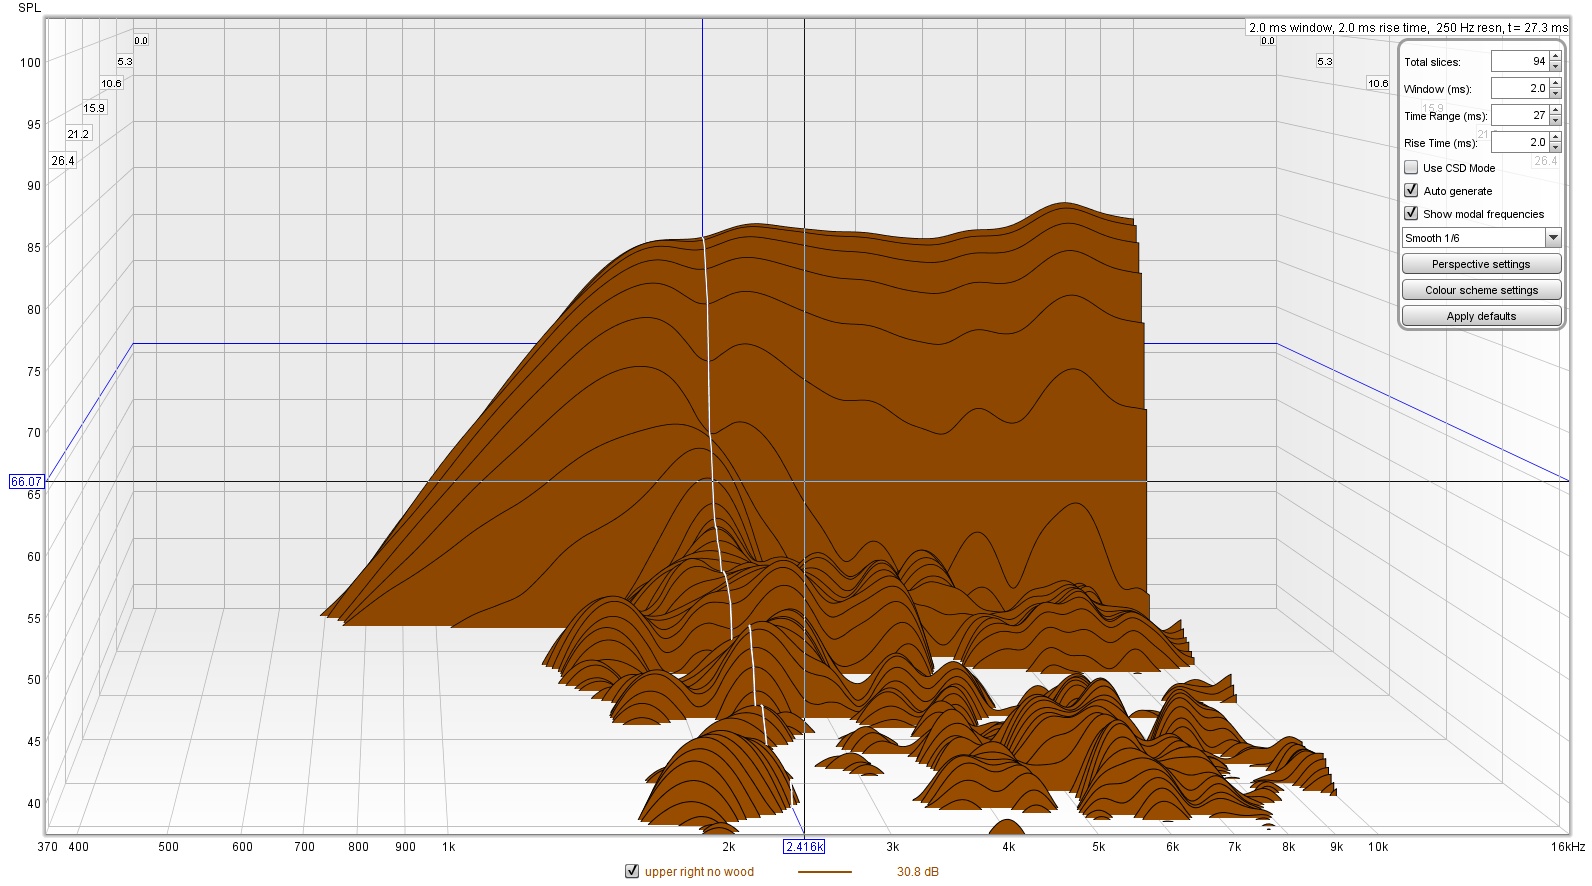Open the Smooth 1/6 dropdown
This screenshot has width=1592, height=886.
(1481, 238)
